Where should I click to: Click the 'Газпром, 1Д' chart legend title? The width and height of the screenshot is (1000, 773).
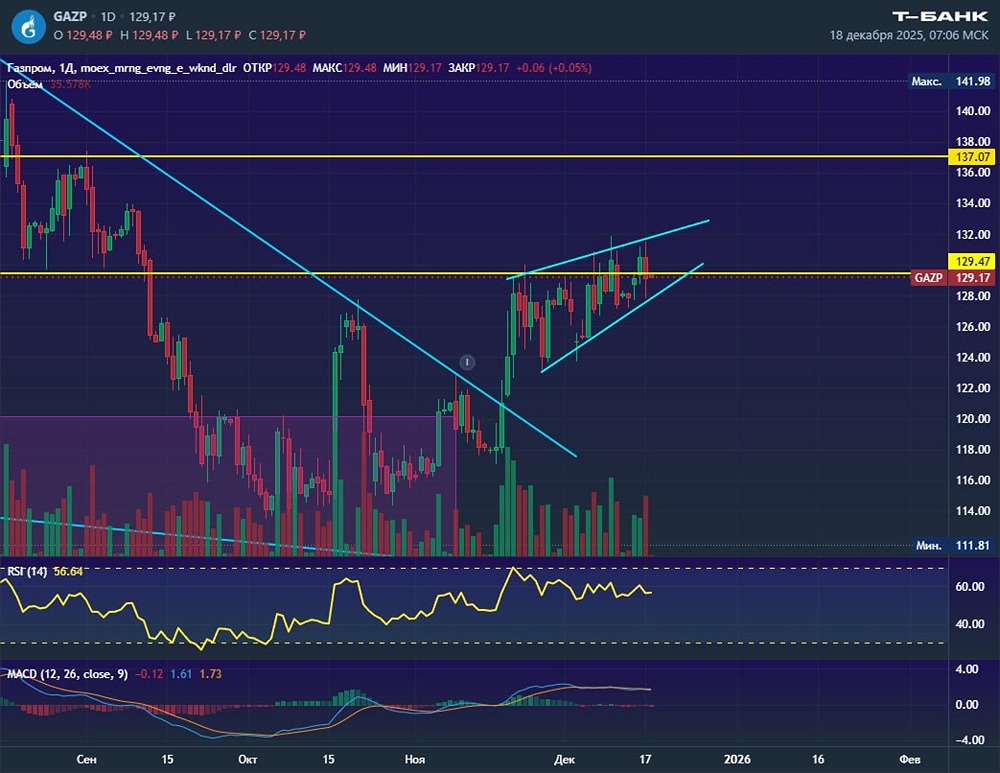40,68
